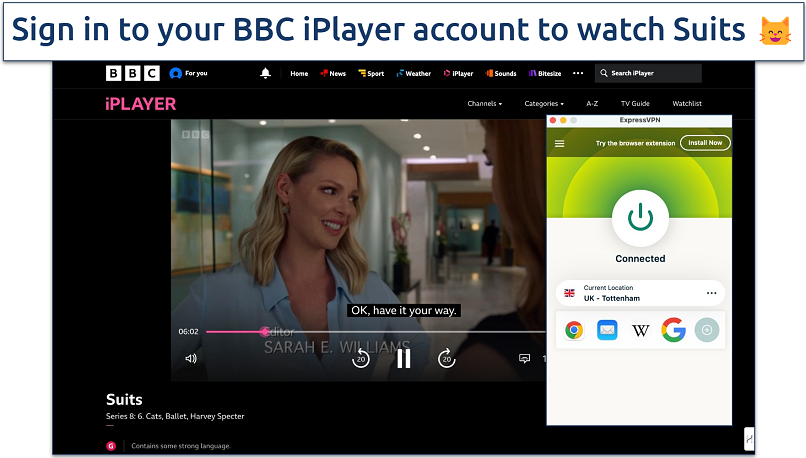
Task: Click "Try the browser extension" text
Action: (x=635, y=143)
